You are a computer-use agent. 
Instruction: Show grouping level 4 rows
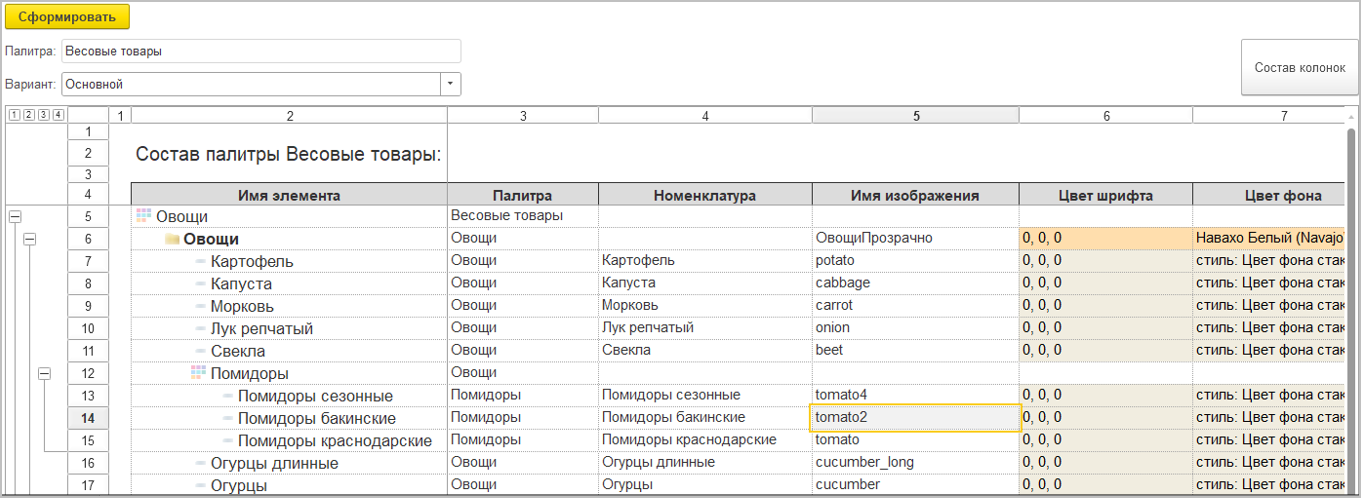(x=58, y=115)
